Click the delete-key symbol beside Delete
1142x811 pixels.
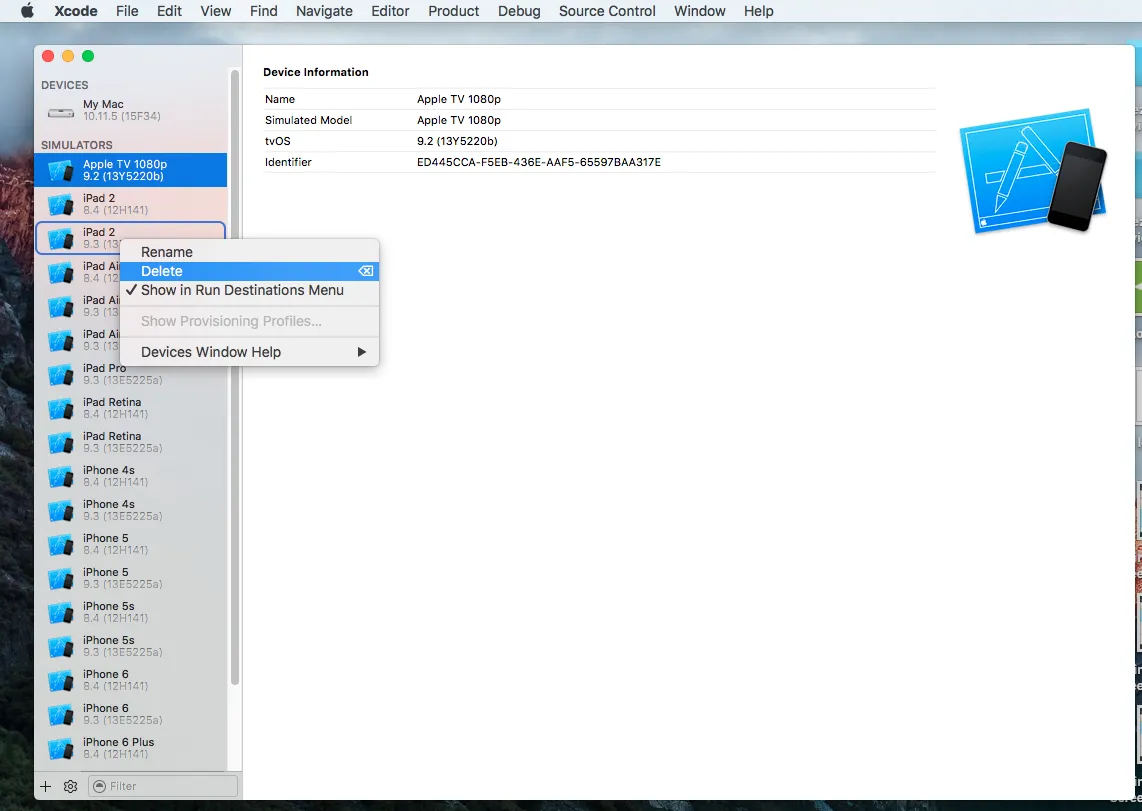point(366,271)
